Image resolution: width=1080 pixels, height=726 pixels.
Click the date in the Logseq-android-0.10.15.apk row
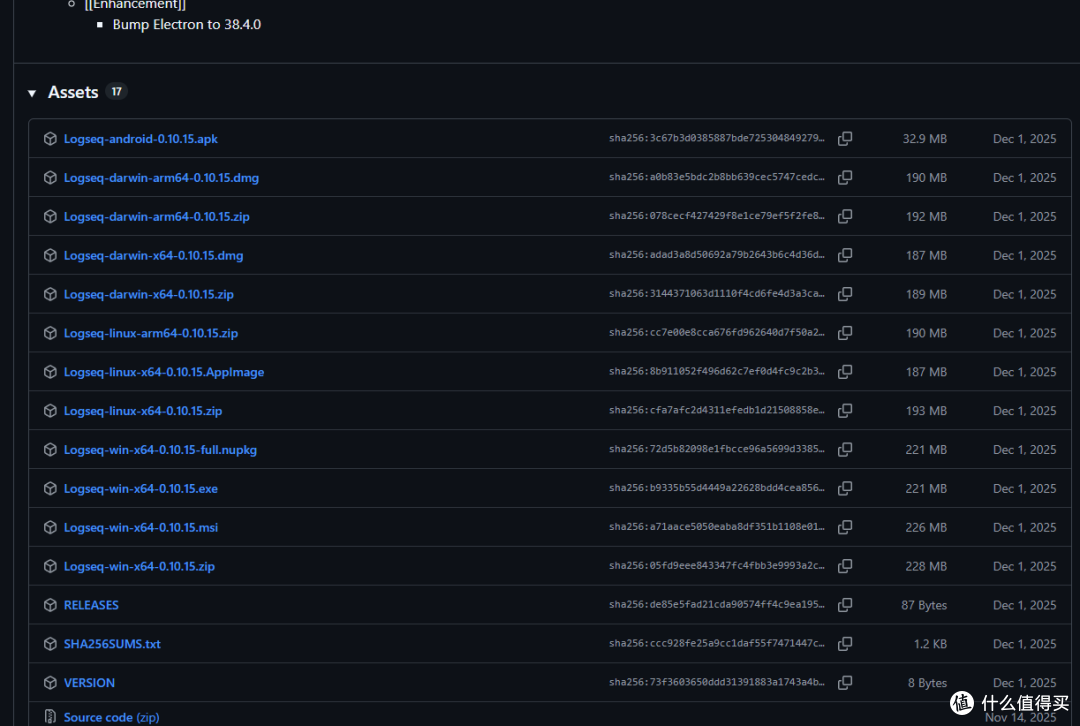(1024, 138)
